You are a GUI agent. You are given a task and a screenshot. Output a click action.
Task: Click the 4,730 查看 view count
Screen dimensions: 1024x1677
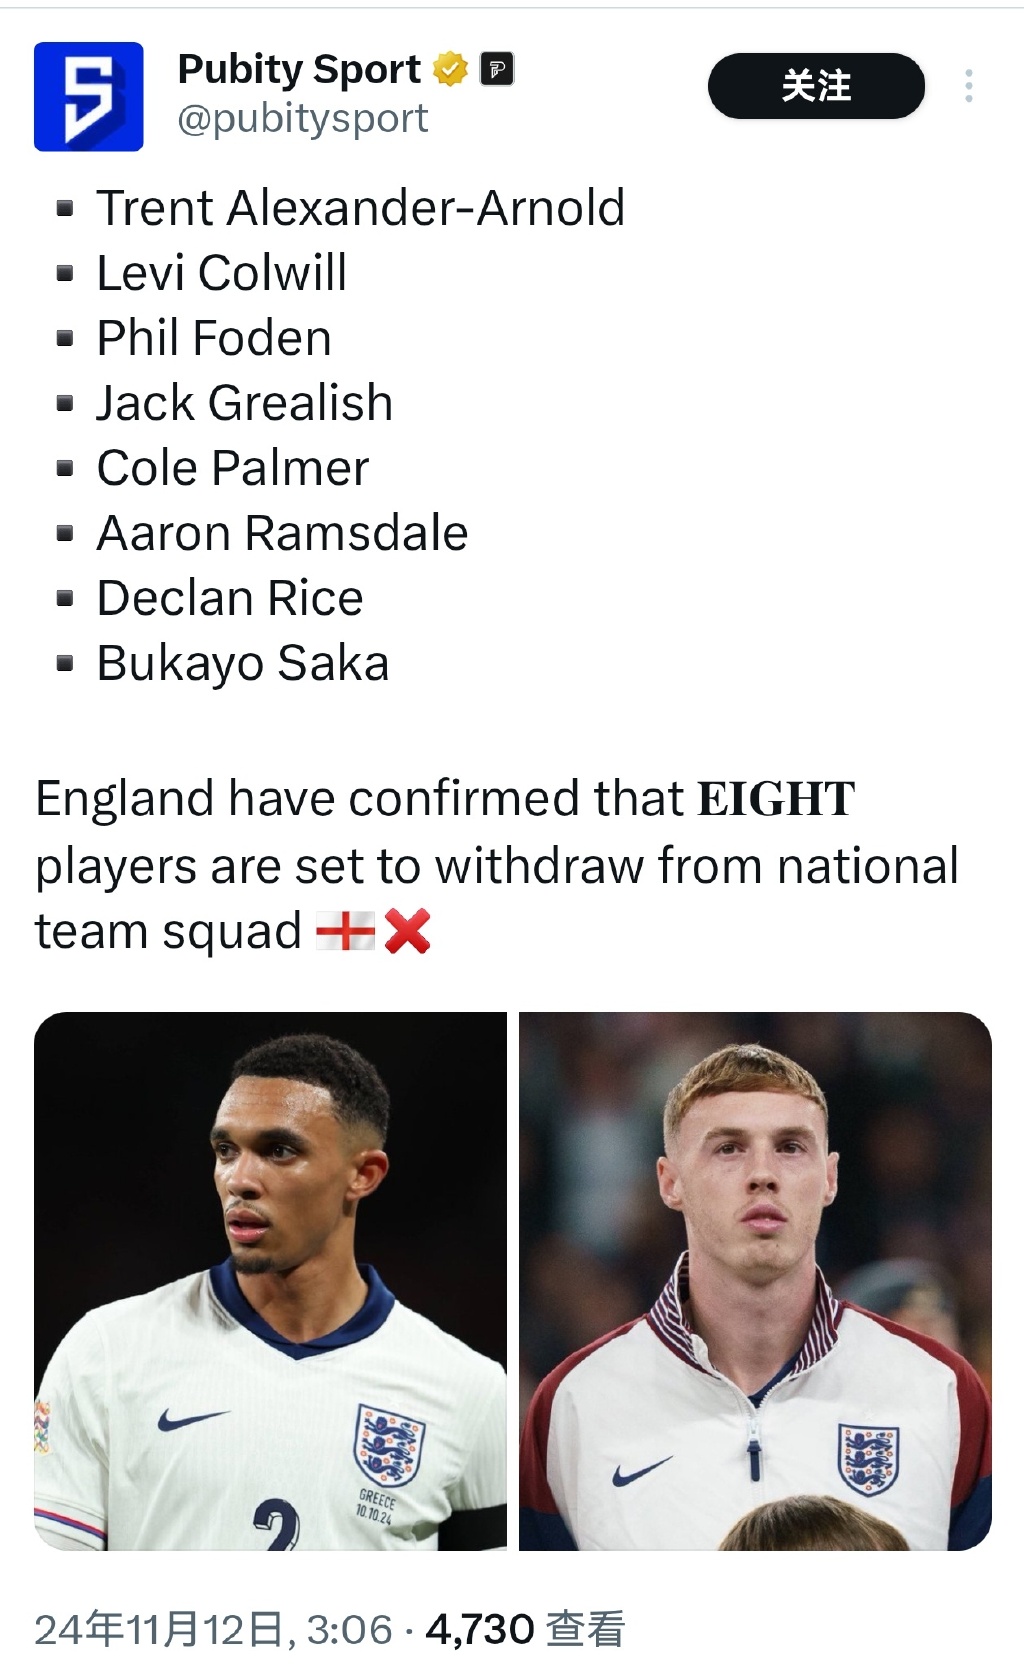pyautogui.click(x=525, y=1629)
